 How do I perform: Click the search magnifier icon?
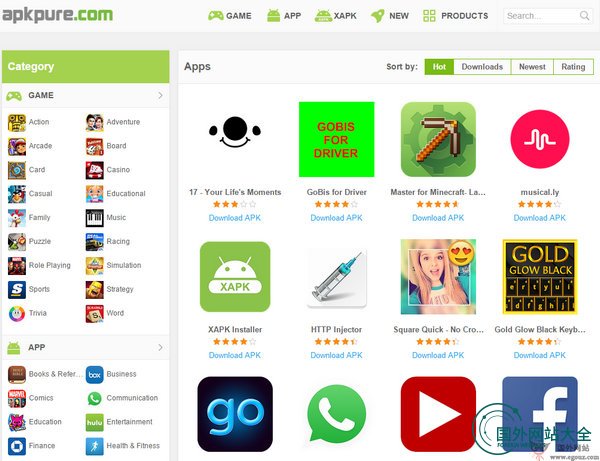584,16
